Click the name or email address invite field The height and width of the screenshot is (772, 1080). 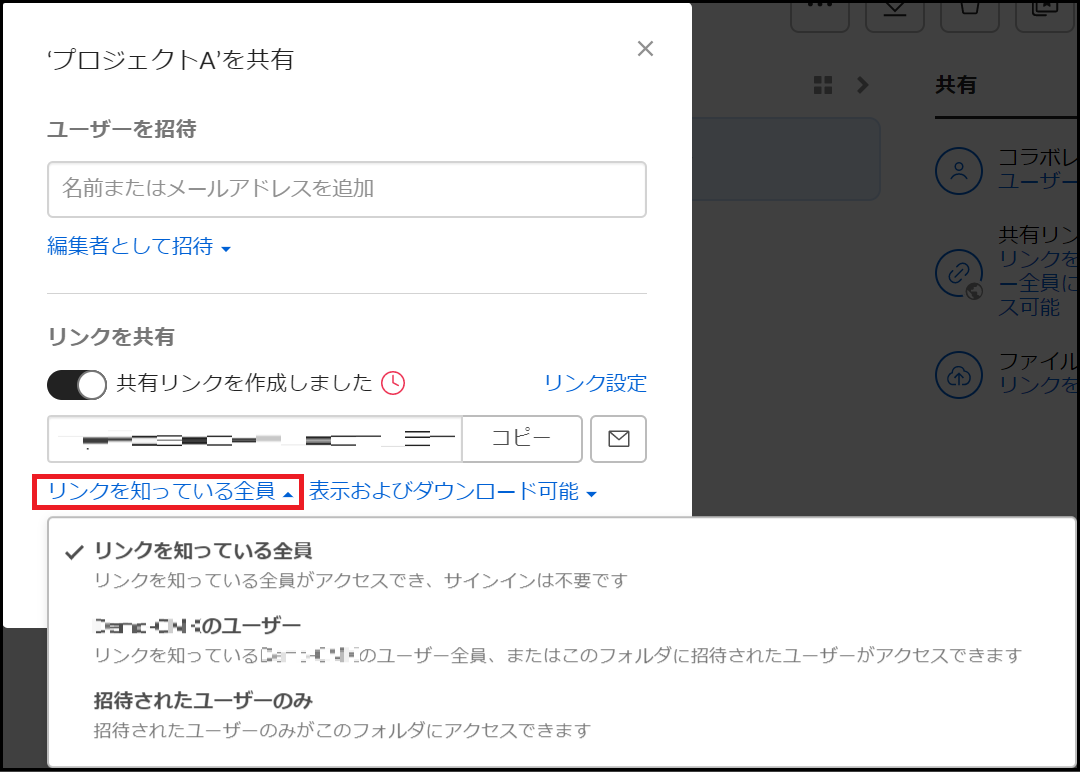pos(346,189)
